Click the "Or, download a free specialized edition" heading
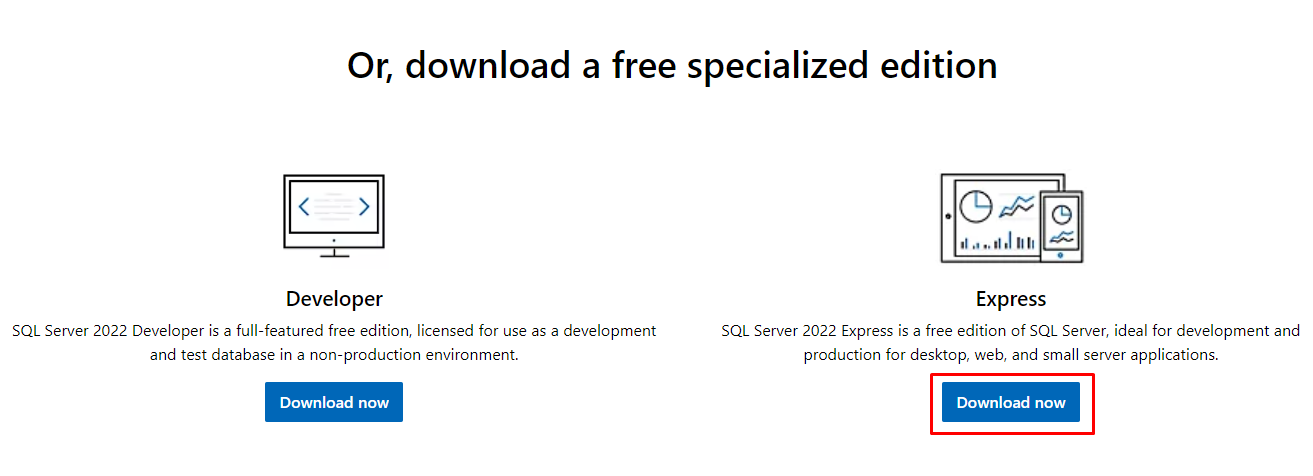 click(672, 65)
